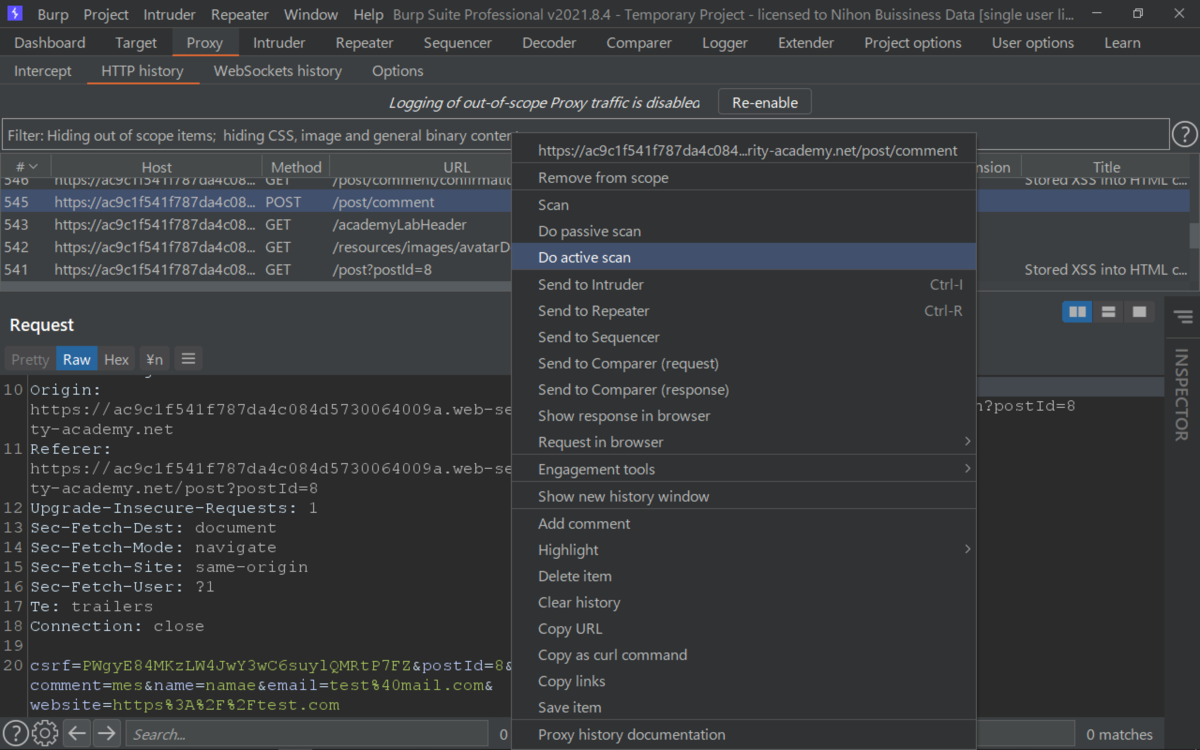Open the Project options tab

(x=913, y=43)
